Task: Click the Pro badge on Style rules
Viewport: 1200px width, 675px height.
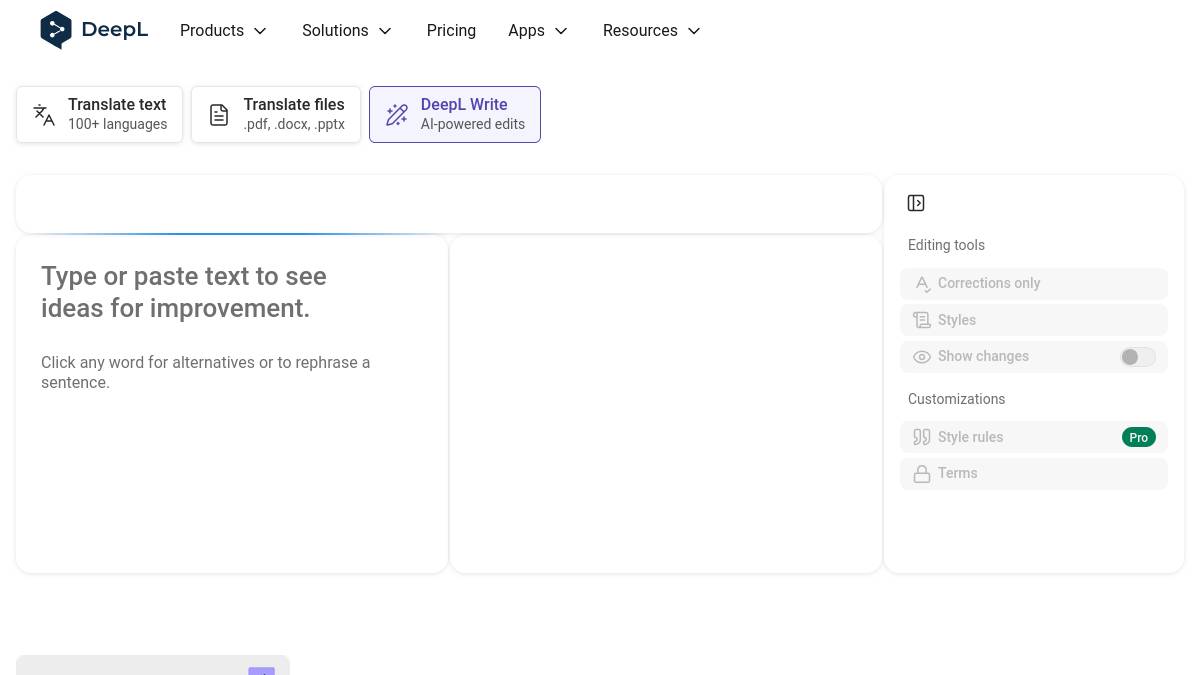Action: pyautogui.click(x=1138, y=437)
